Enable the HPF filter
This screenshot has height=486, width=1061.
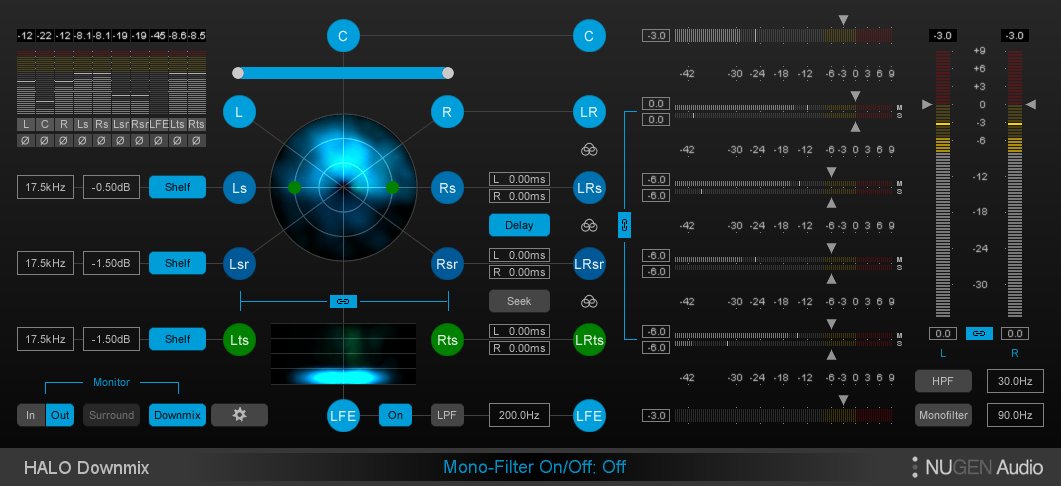[x=943, y=381]
